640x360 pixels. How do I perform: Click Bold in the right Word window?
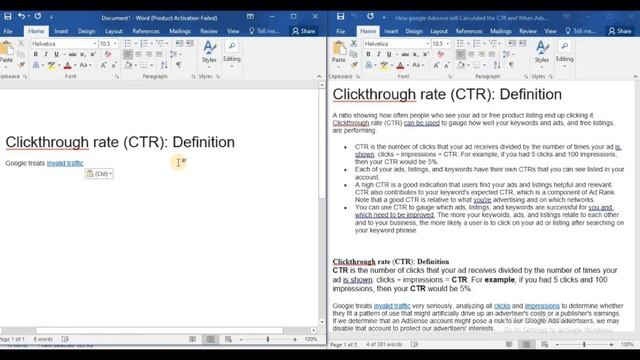click(x=368, y=54)
